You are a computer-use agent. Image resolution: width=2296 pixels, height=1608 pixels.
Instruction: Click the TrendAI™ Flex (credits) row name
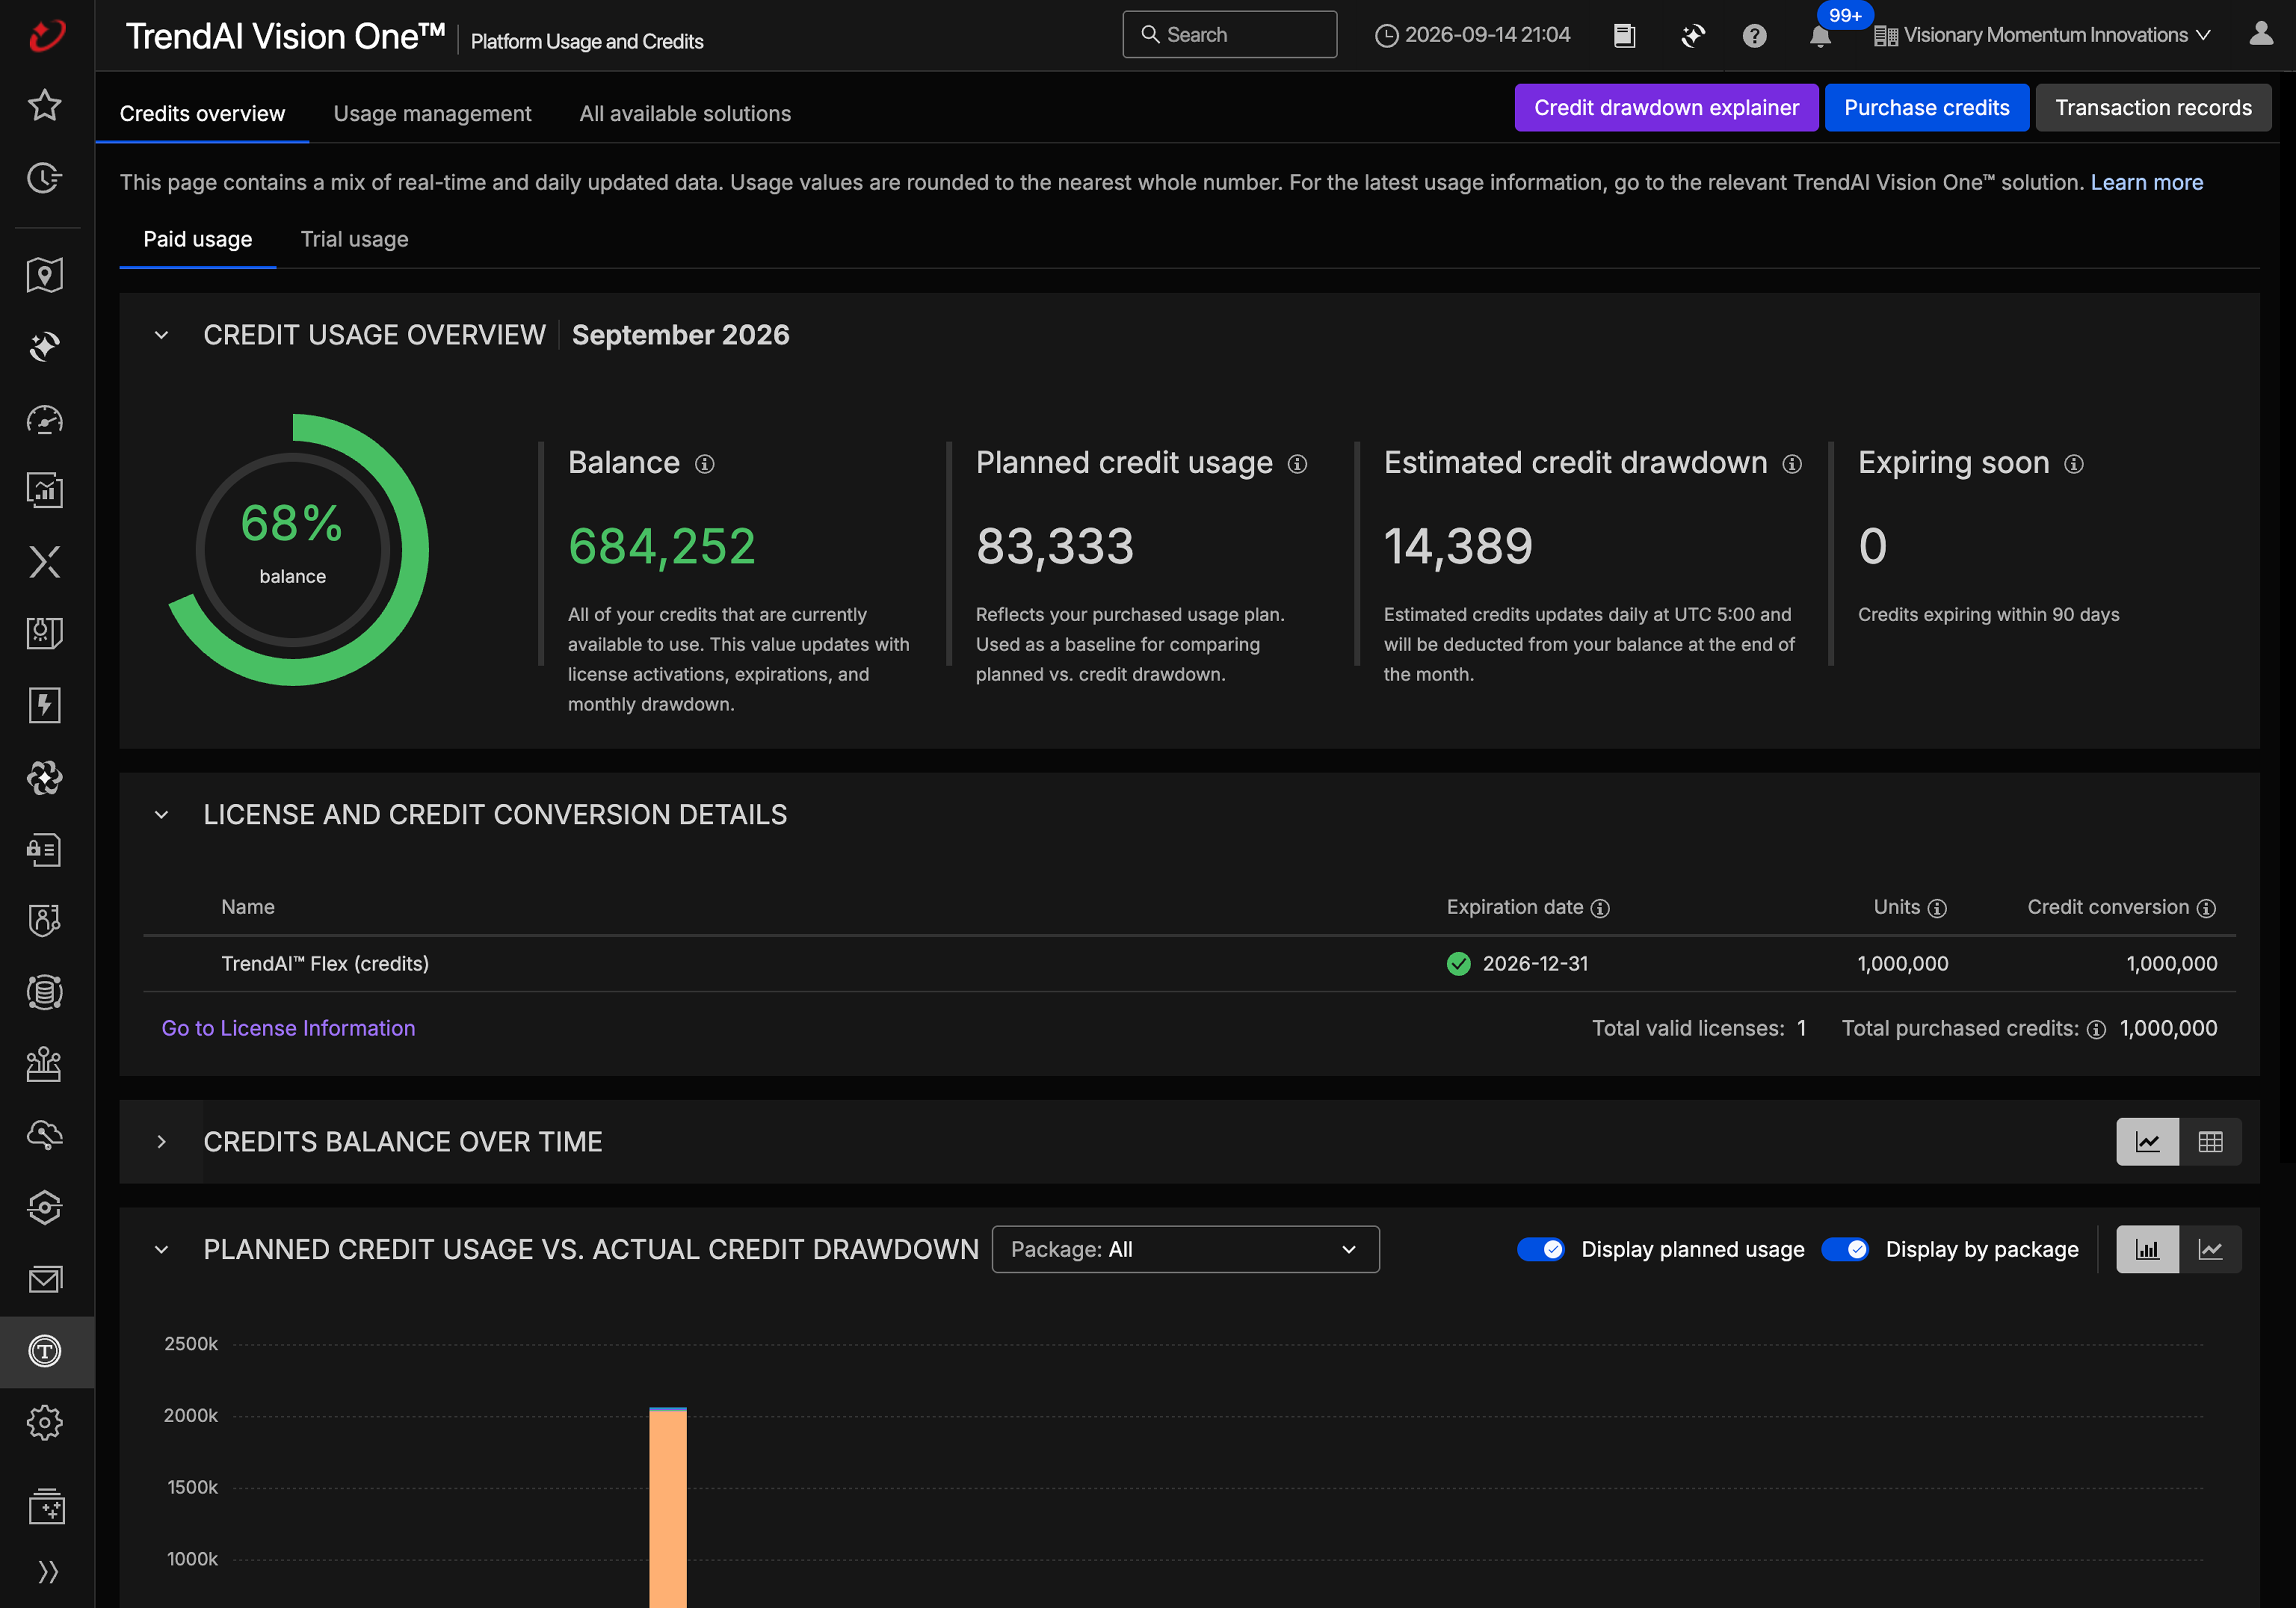(x=325, y=964)
